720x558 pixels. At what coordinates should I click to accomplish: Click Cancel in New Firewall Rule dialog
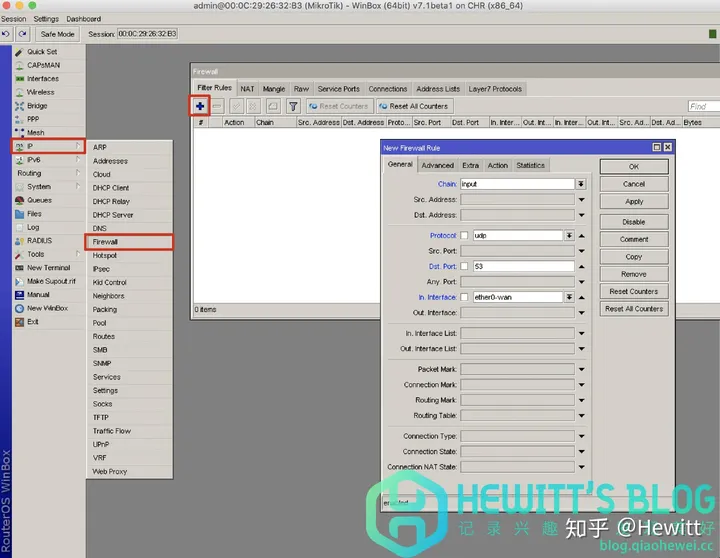[x=634, y=184]
